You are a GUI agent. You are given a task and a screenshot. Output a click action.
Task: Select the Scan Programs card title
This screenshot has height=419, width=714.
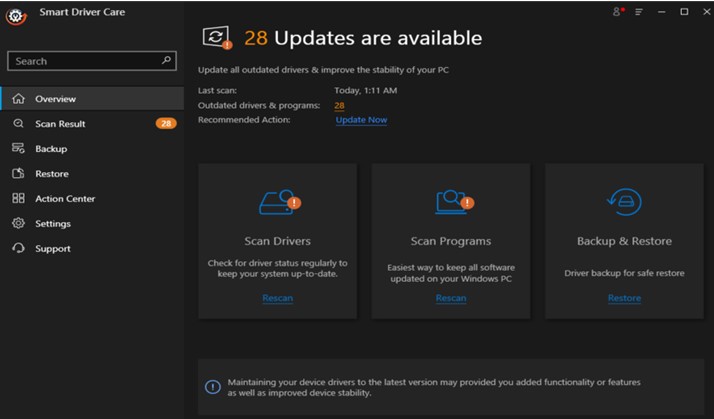(451, 241)
